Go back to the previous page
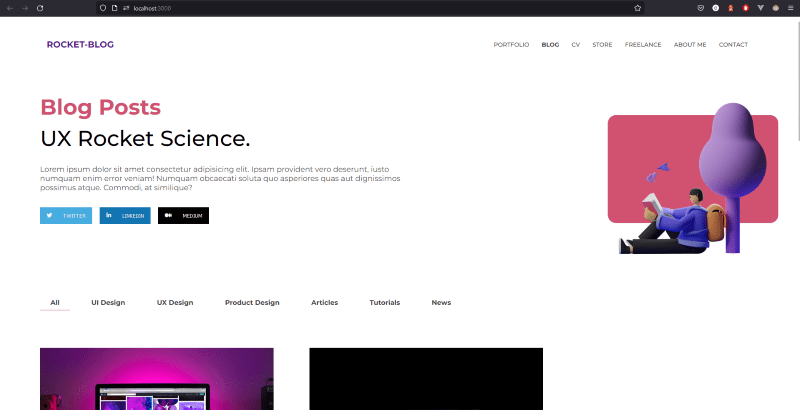 [10, 8]
